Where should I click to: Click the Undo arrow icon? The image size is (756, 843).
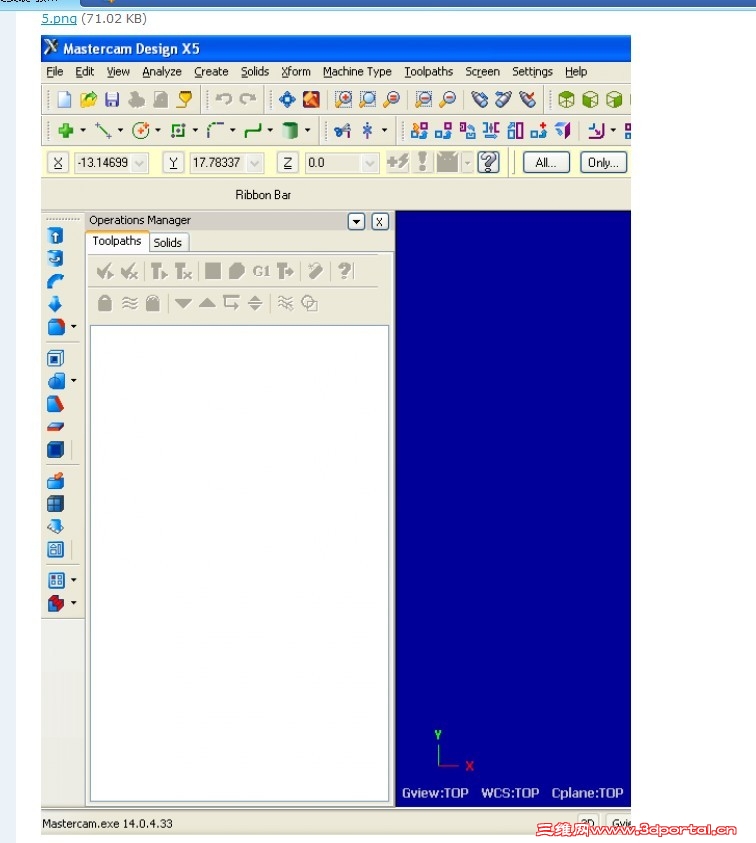(224, 99)
